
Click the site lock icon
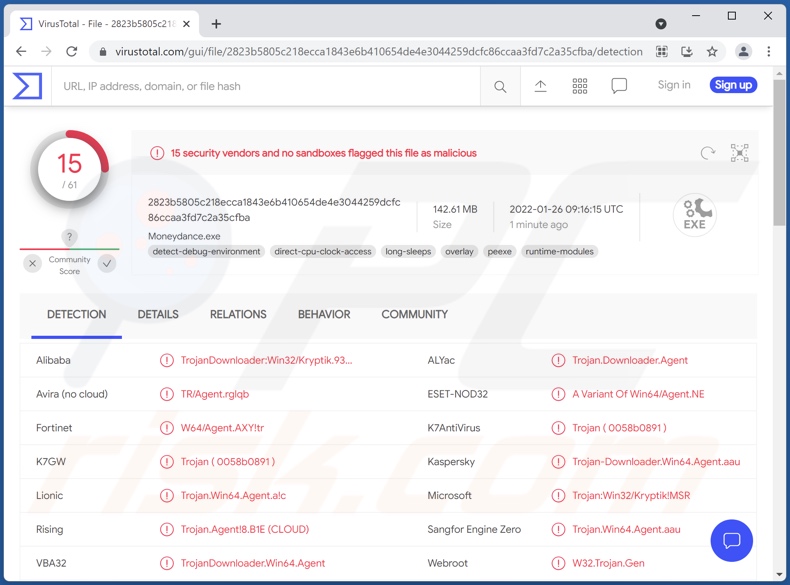click(103, 51)
